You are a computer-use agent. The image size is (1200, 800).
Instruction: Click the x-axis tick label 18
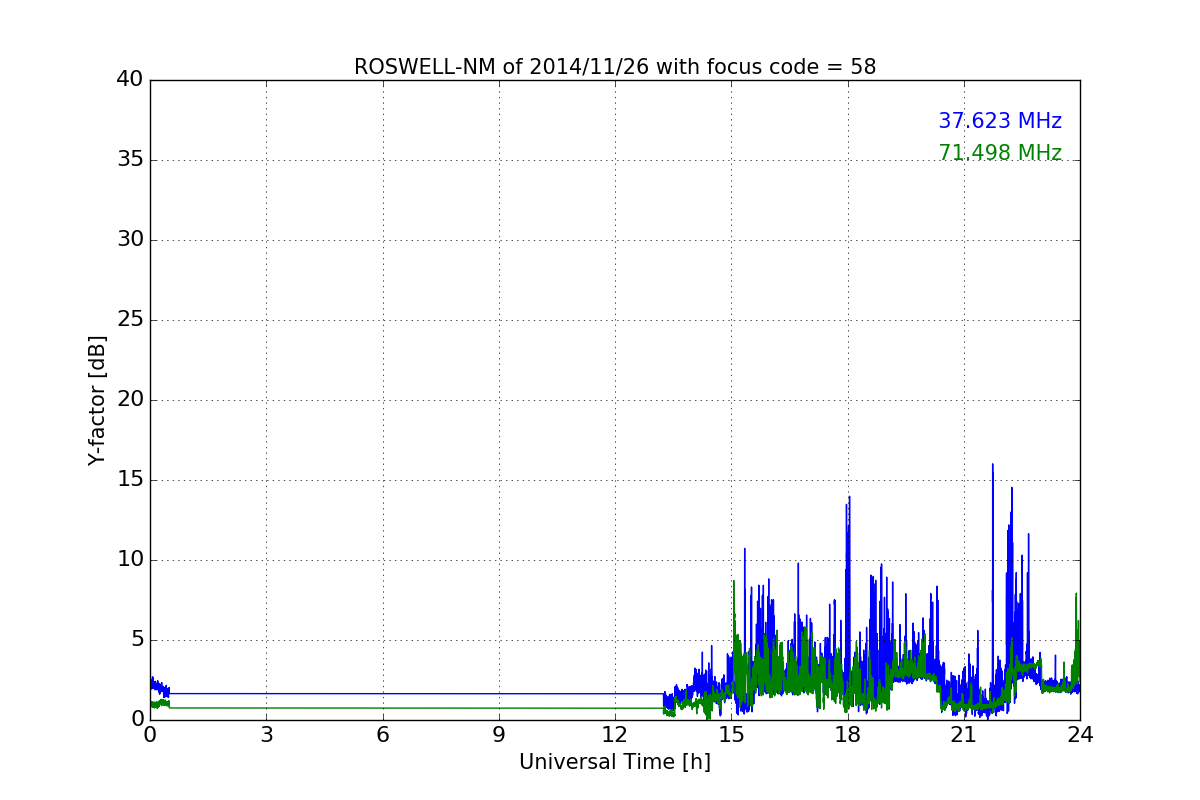848,735
